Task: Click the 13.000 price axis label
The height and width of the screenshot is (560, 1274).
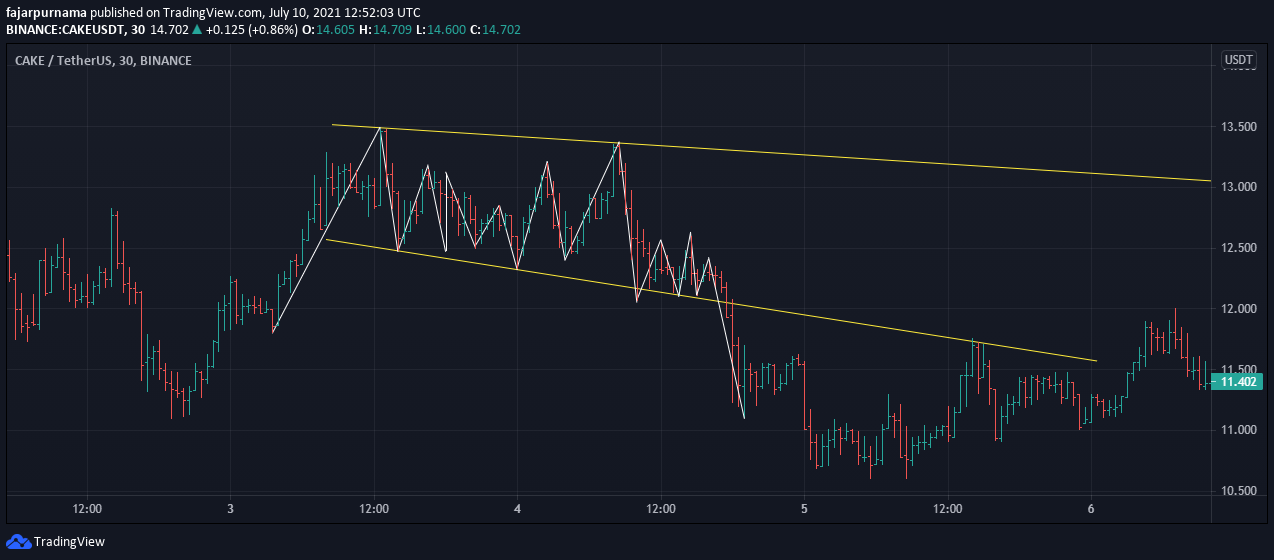Action: (1239, 187)
